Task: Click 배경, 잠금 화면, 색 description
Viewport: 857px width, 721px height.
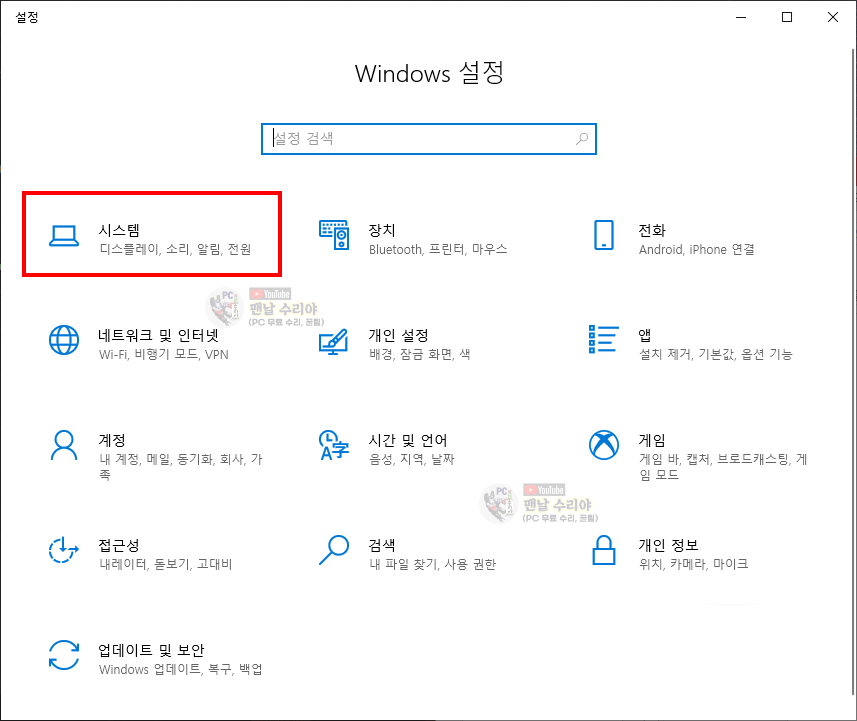Action: pos(420,354)
